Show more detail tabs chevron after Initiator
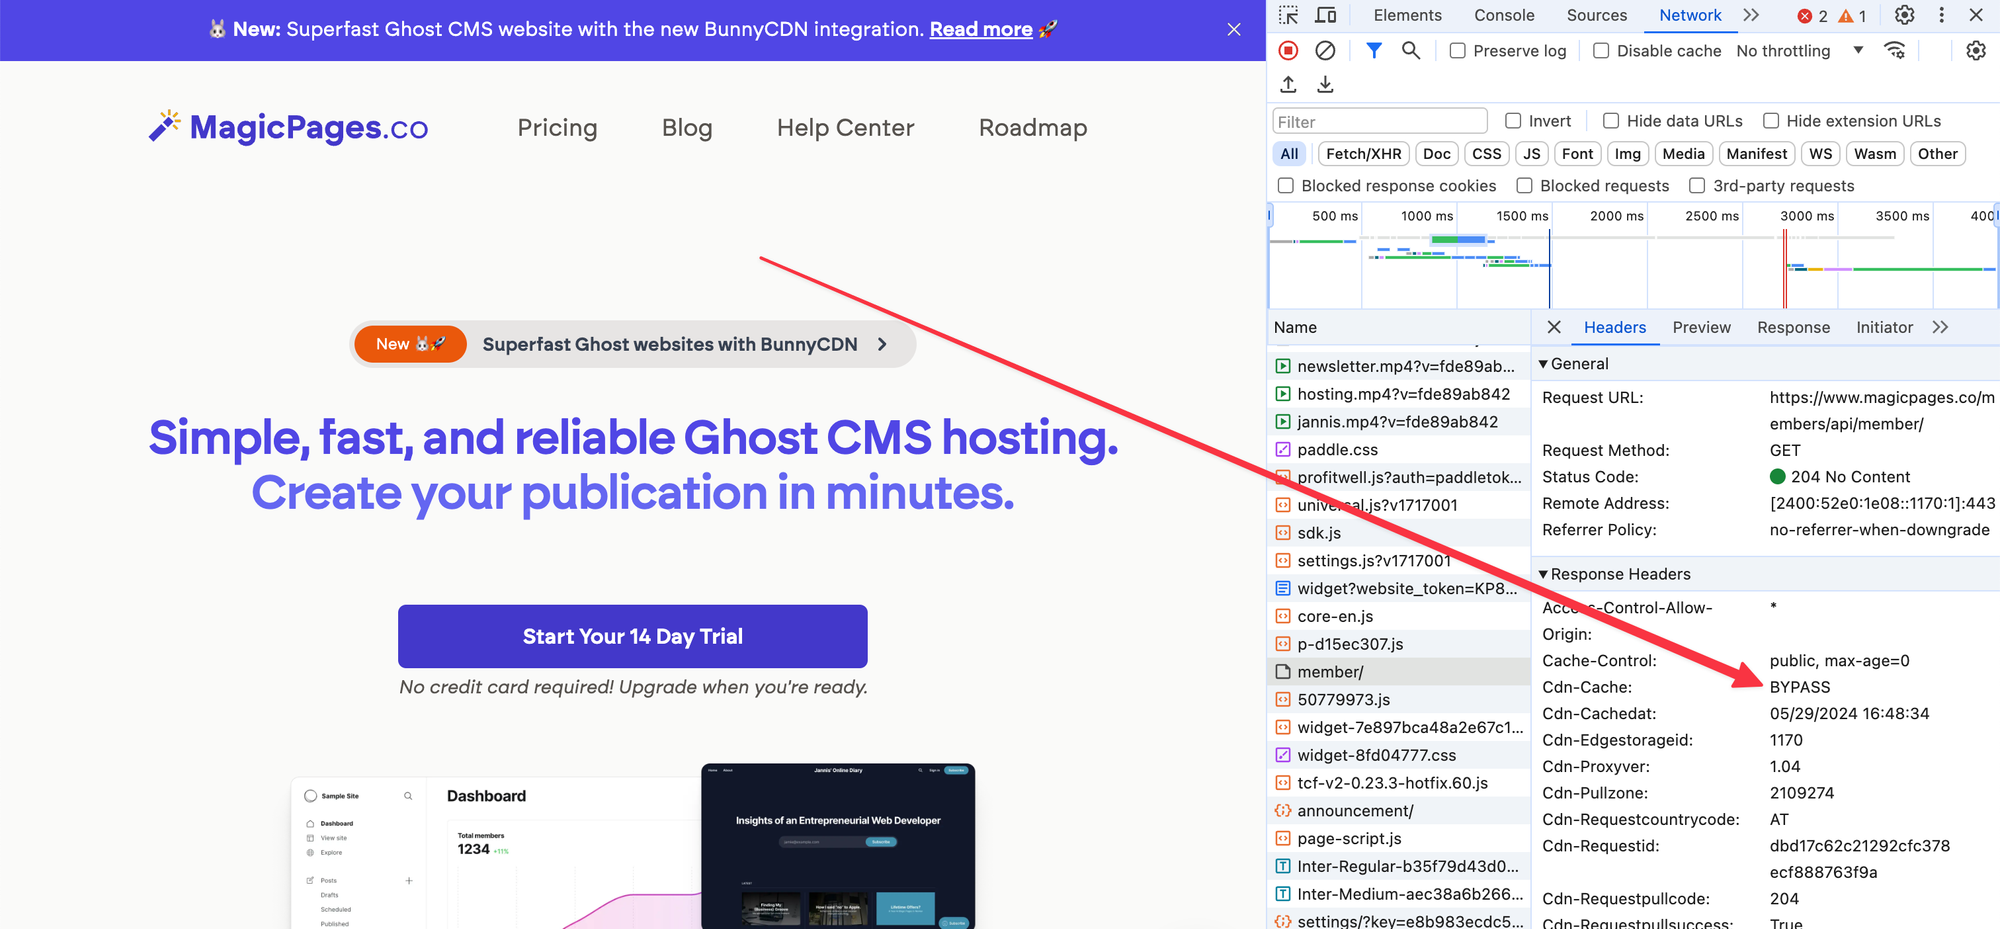 click(1941, 327)
